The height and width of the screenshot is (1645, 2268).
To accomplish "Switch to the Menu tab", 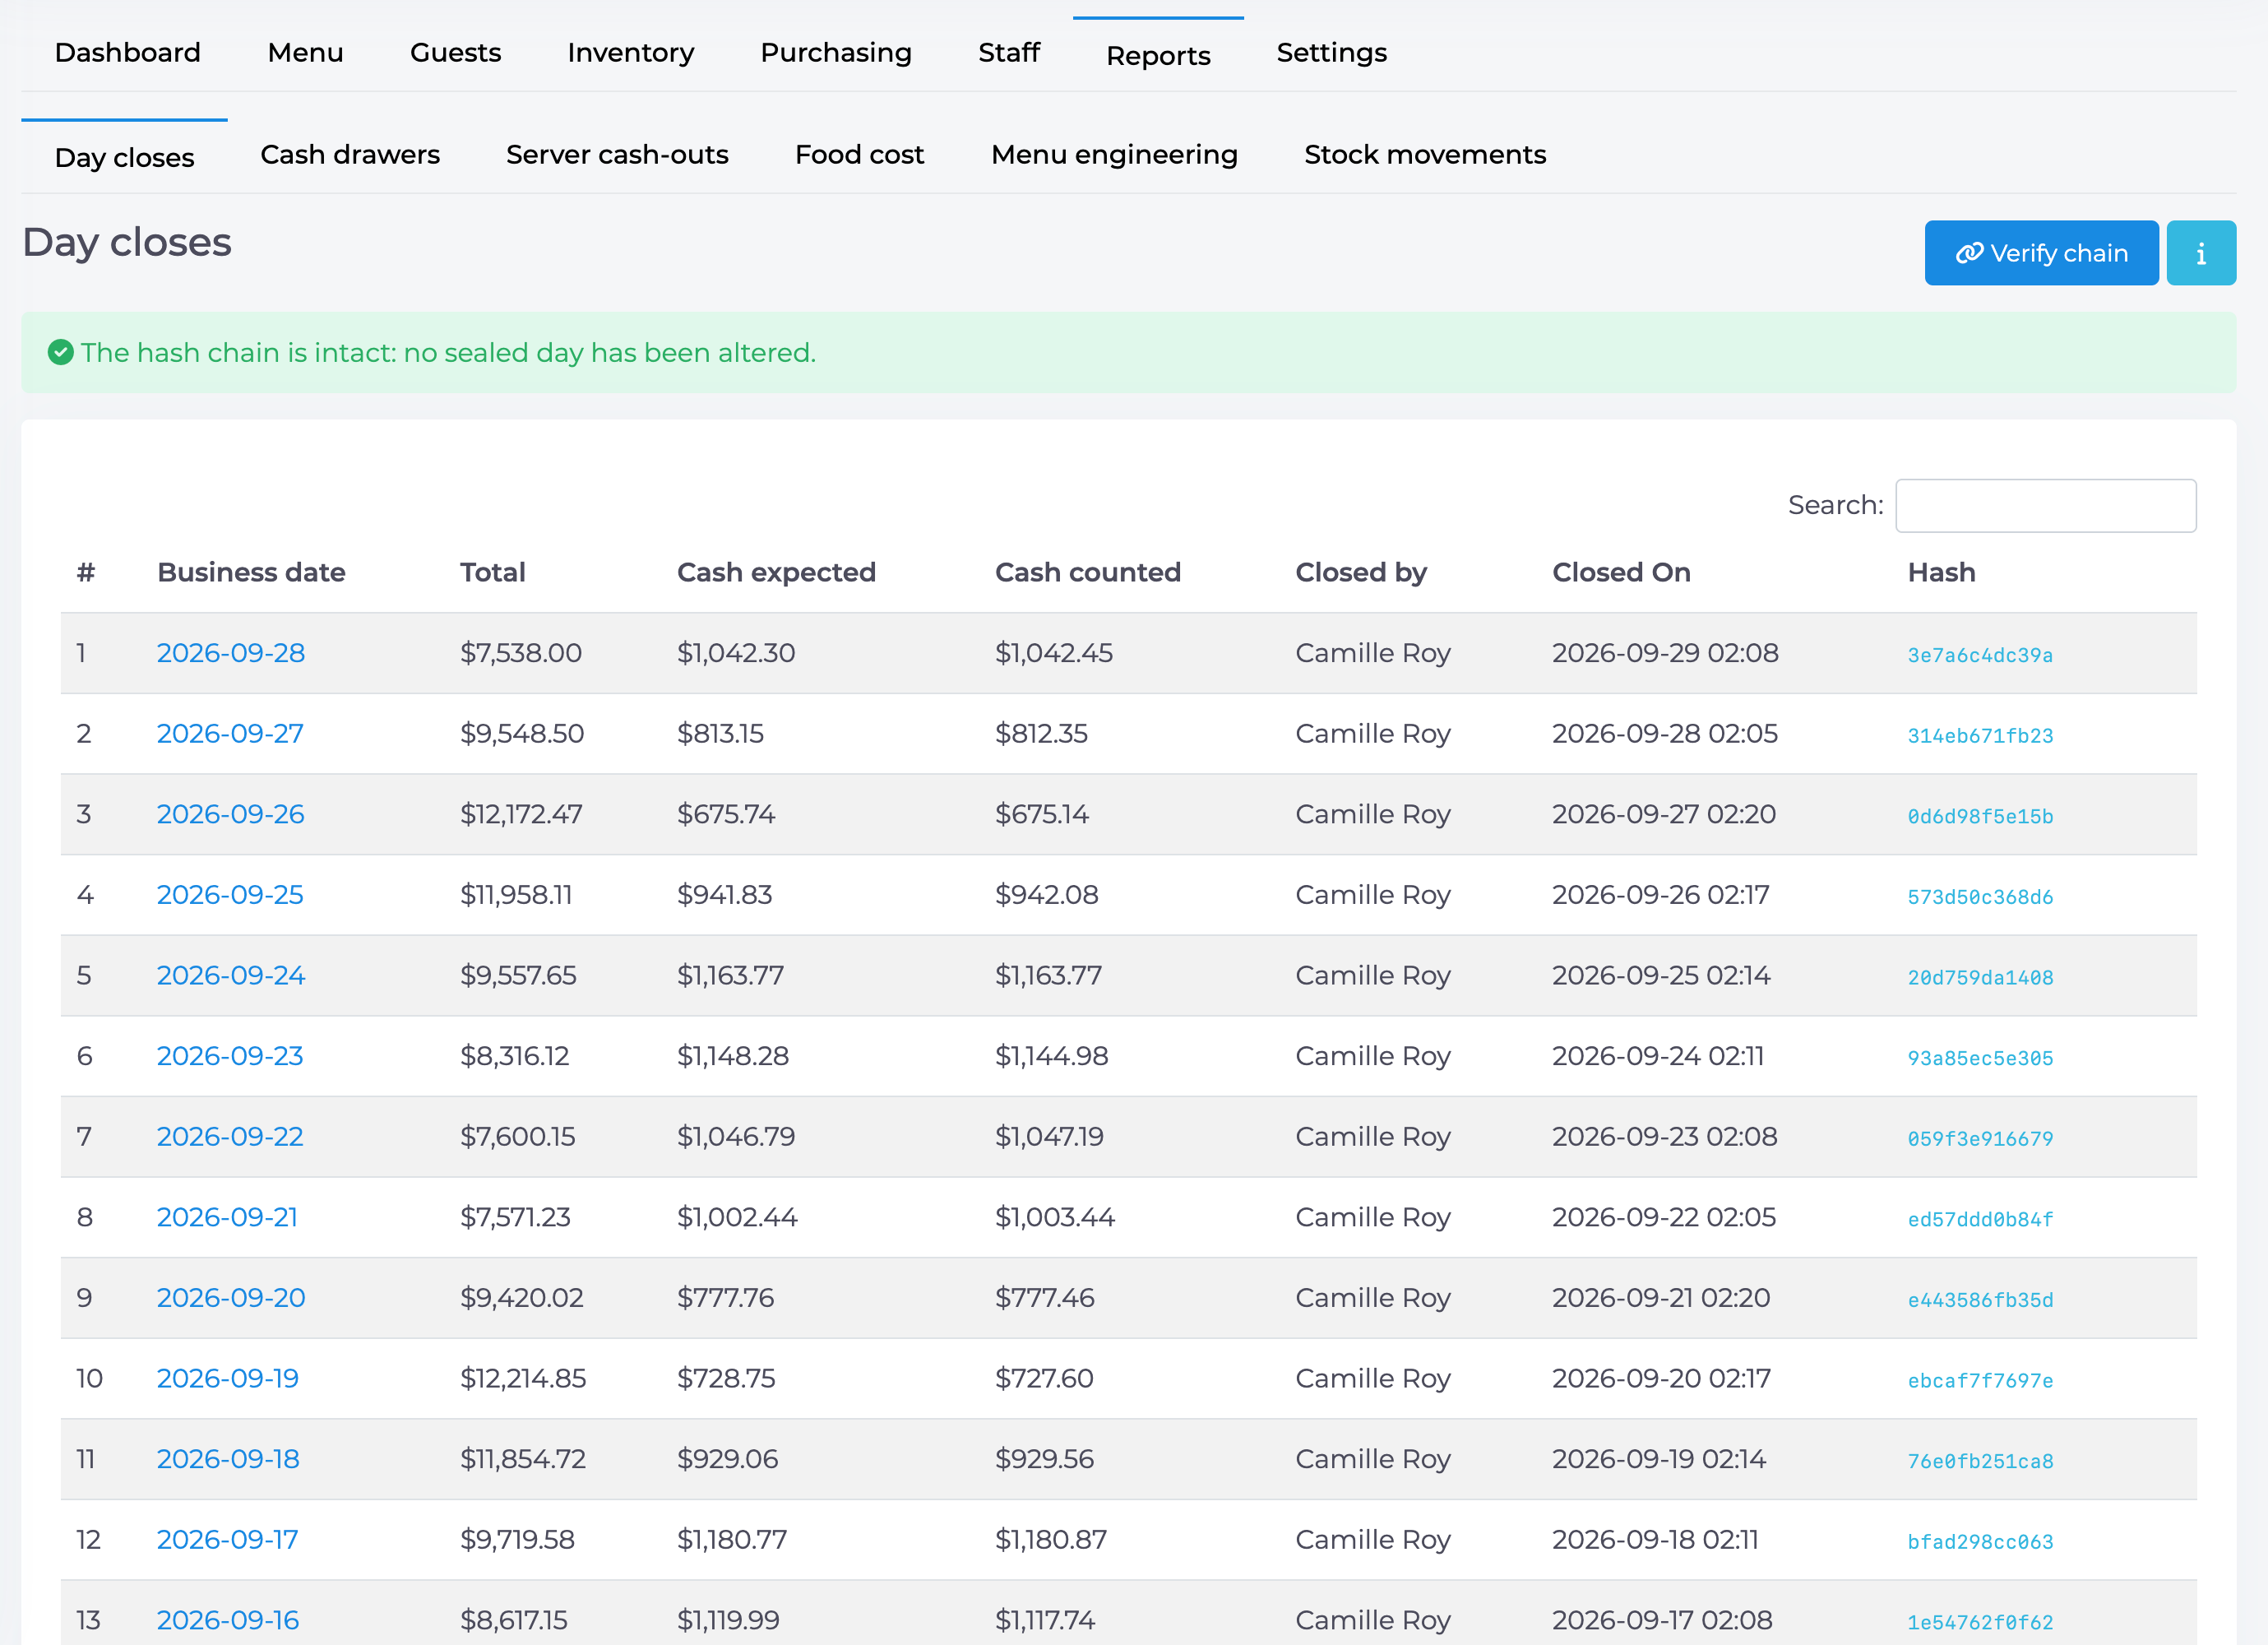I will click(x=305, y=53).
